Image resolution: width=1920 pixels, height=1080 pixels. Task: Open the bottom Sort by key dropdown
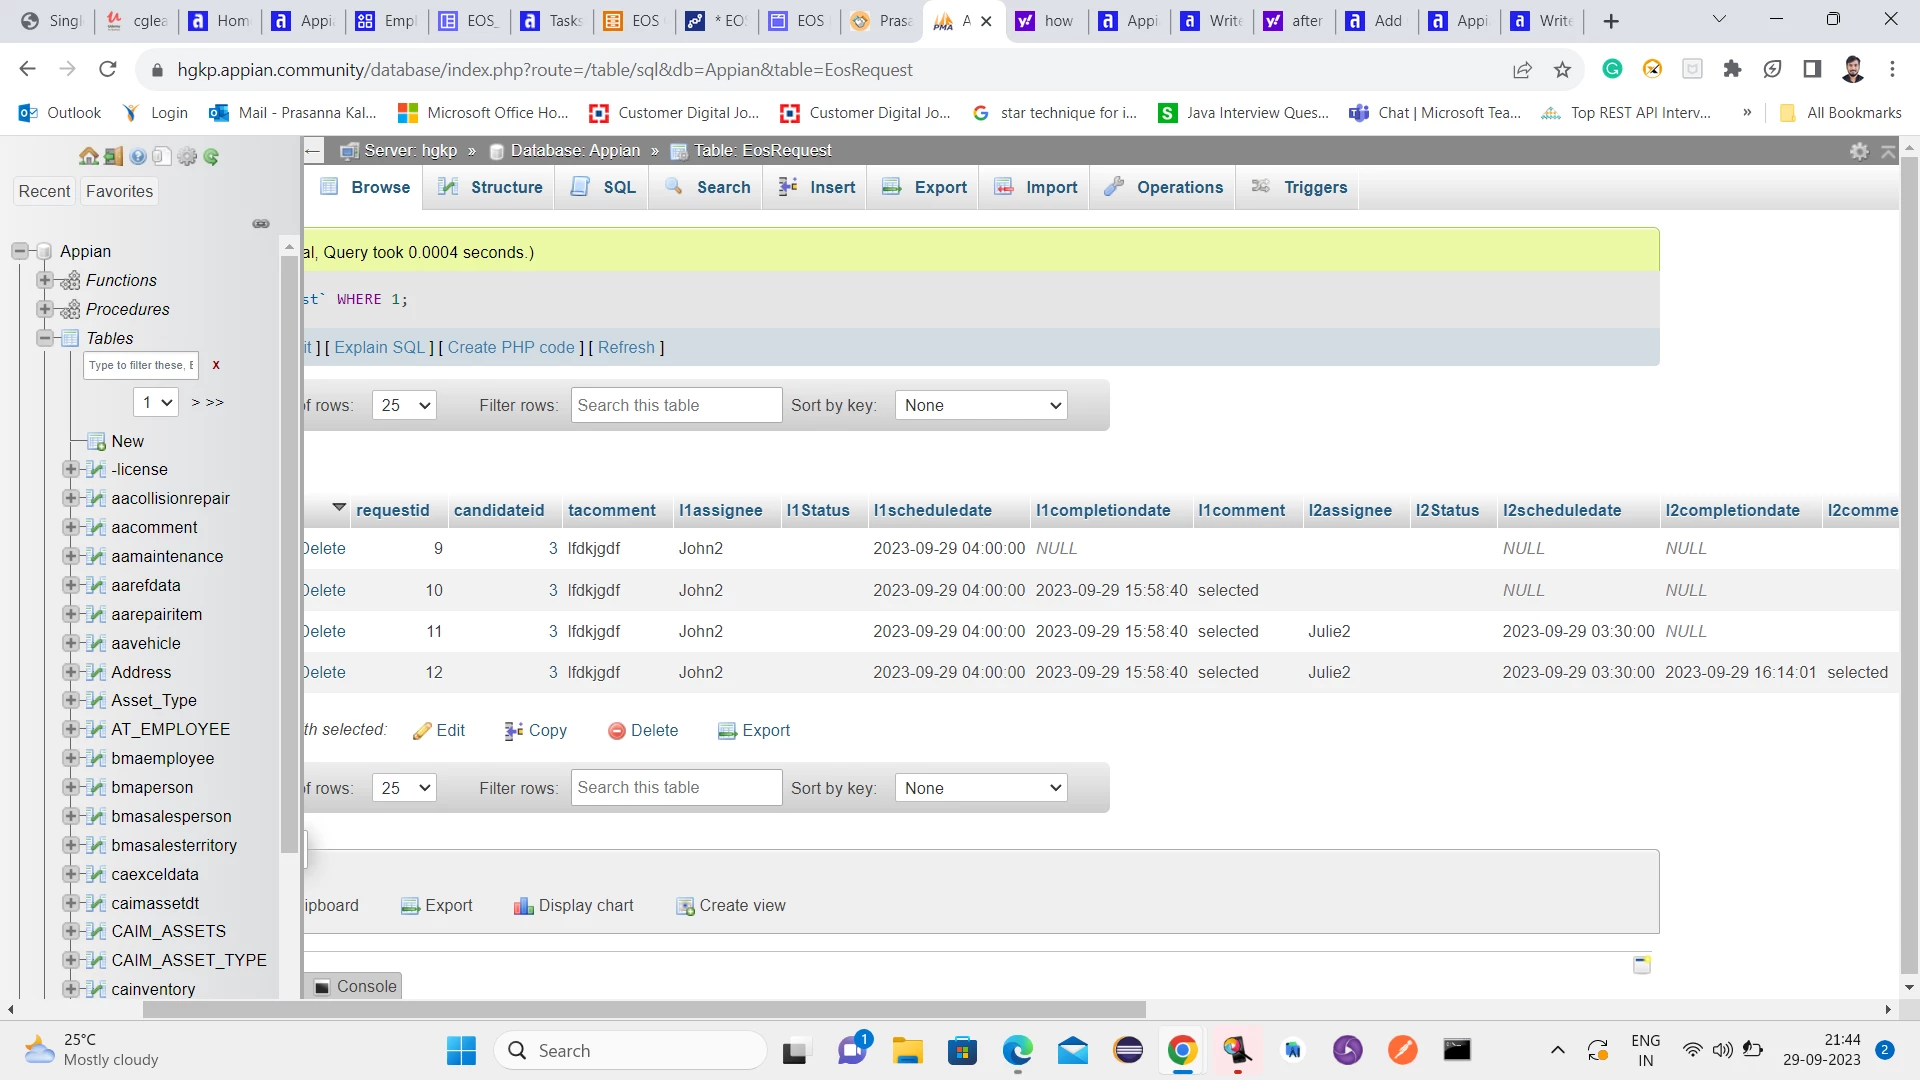tap(981, 789)
